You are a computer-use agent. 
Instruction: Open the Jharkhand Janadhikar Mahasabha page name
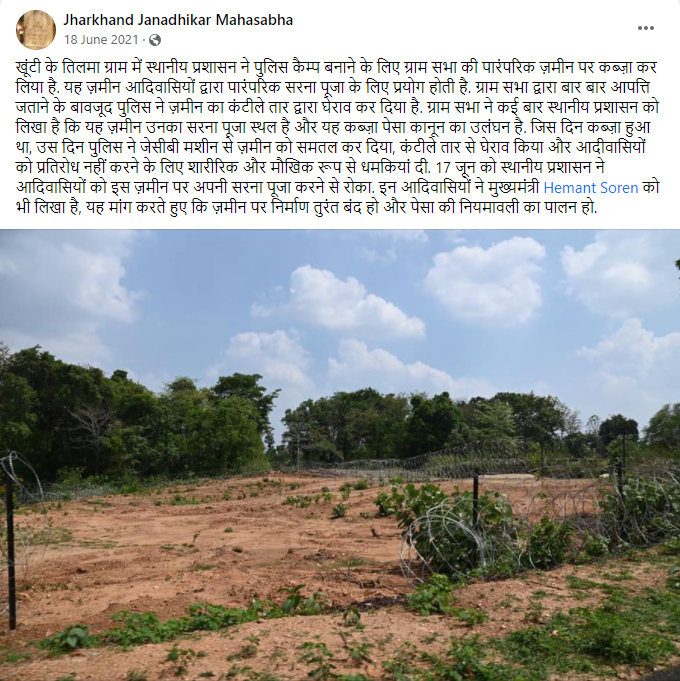[178, 20]
